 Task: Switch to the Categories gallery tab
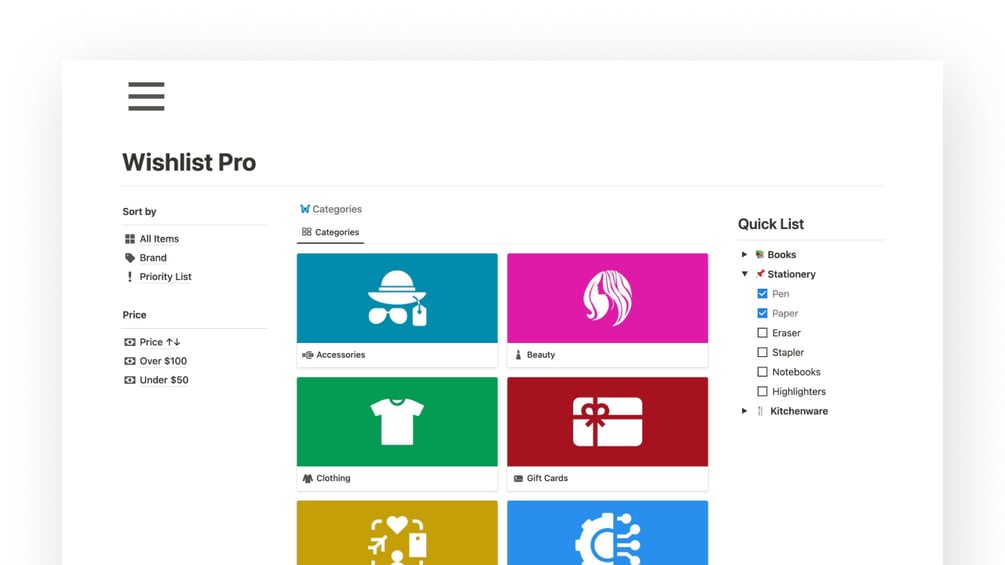[x=330, y=232]
